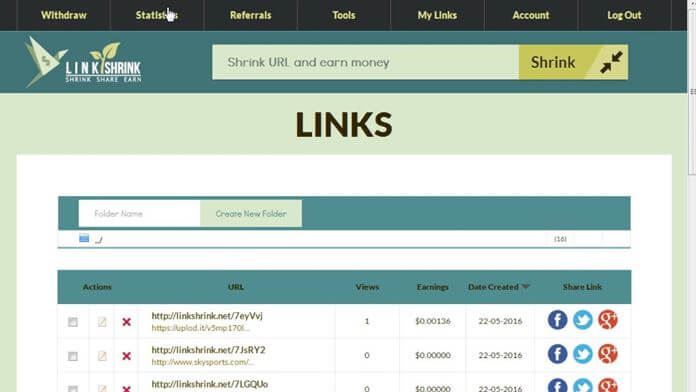The width and height of the screenshot is (696, 392).
Task: Delete the 7LGQUo link
Action: click(127, 389)
